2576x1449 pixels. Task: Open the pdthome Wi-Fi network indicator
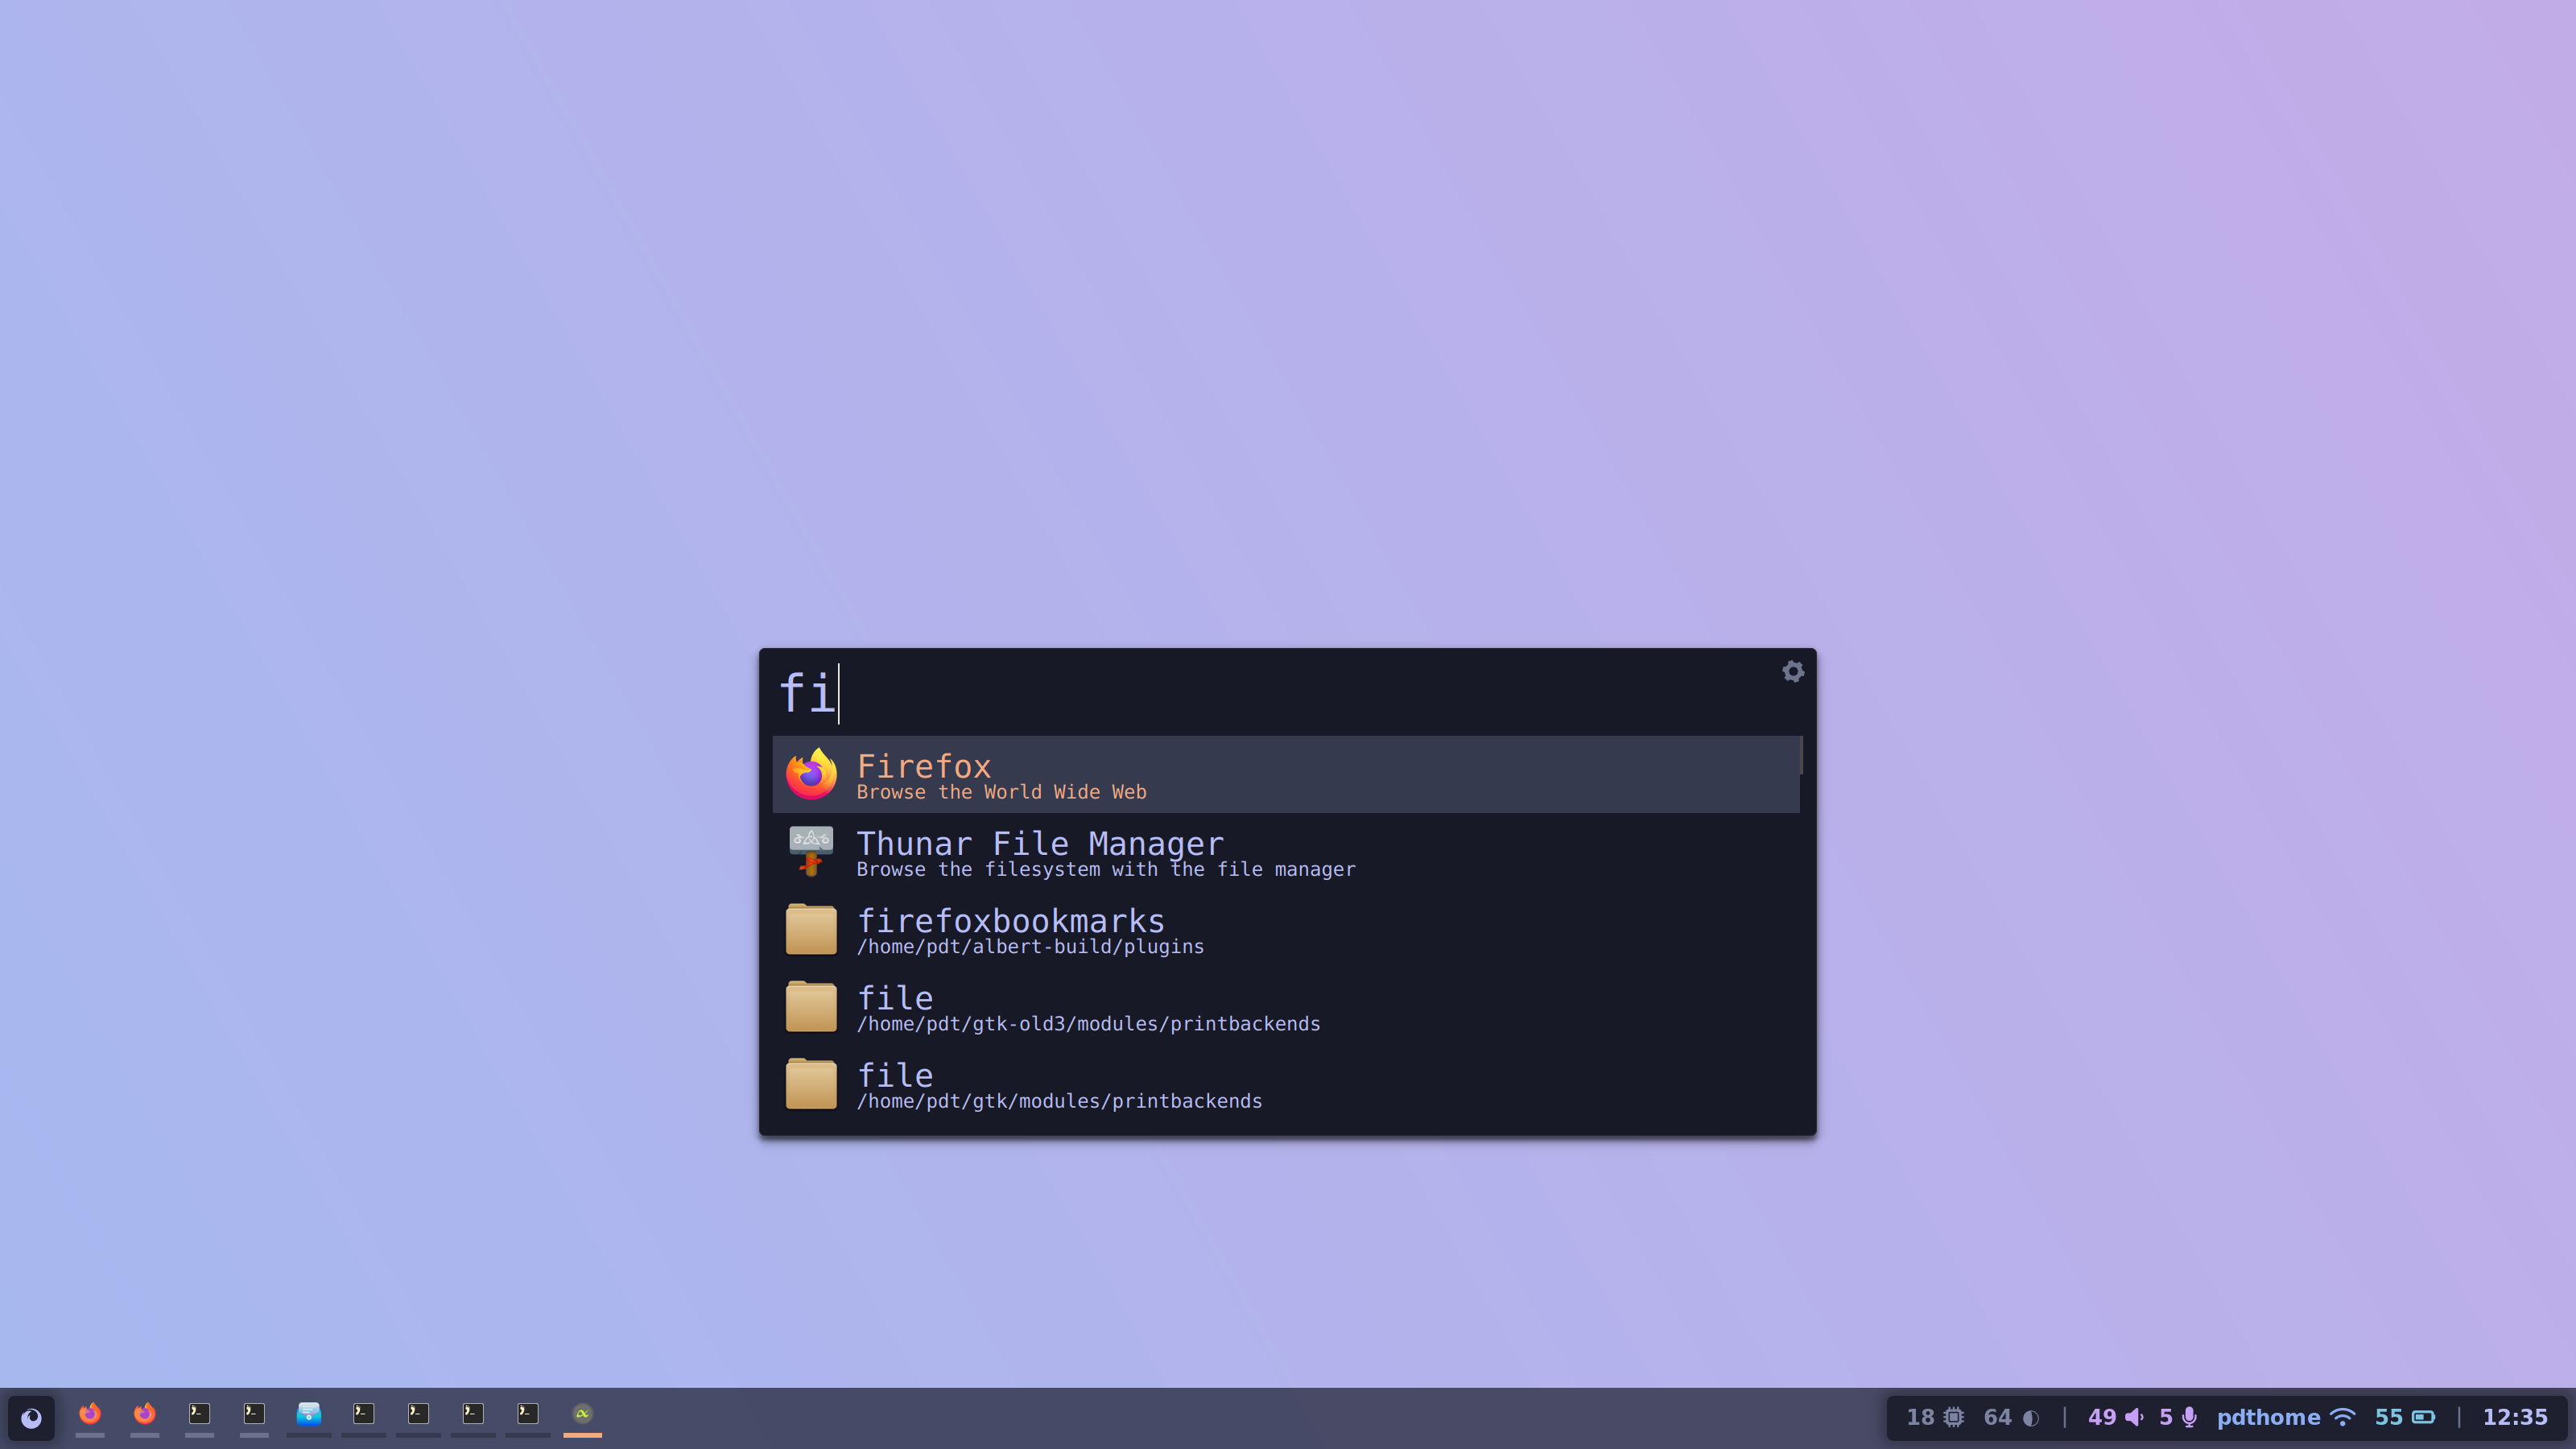coord(2286,1417)
